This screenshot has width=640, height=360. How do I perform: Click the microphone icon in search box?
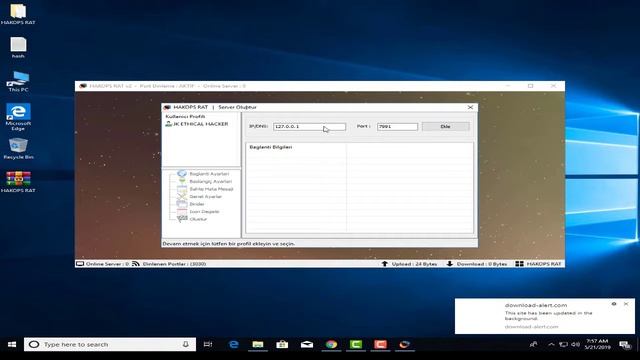[x=186, y=344]
